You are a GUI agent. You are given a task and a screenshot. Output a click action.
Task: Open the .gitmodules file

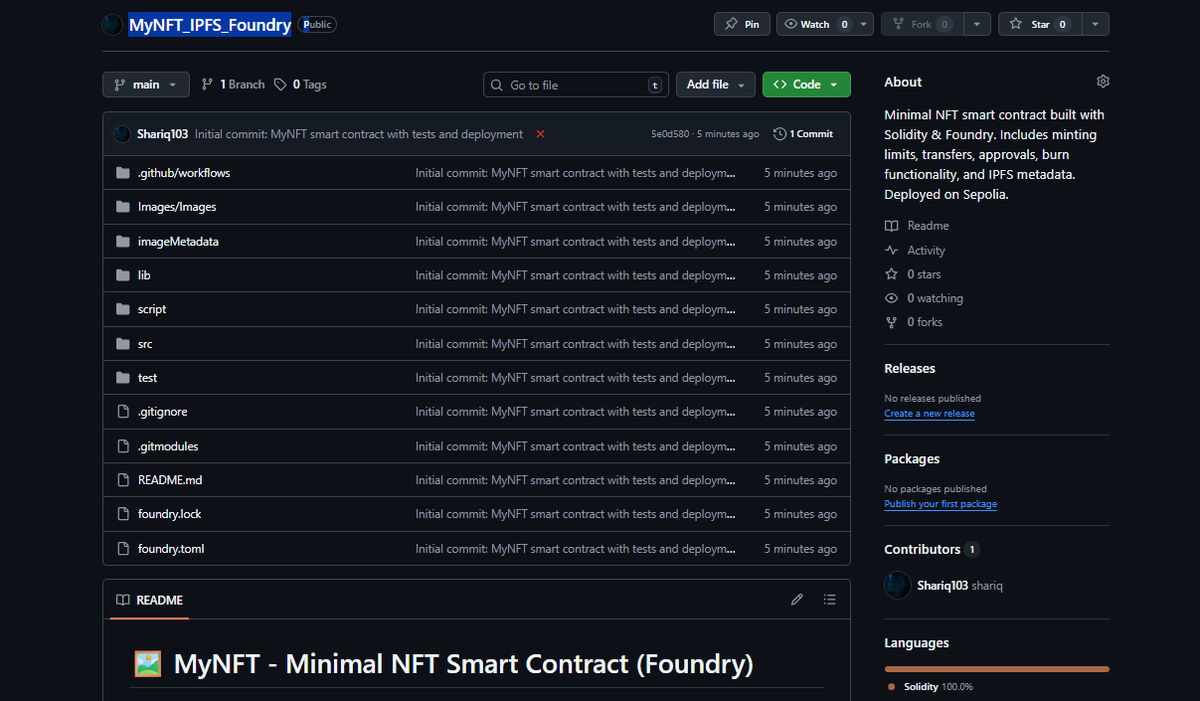click(x=168, y=446)
